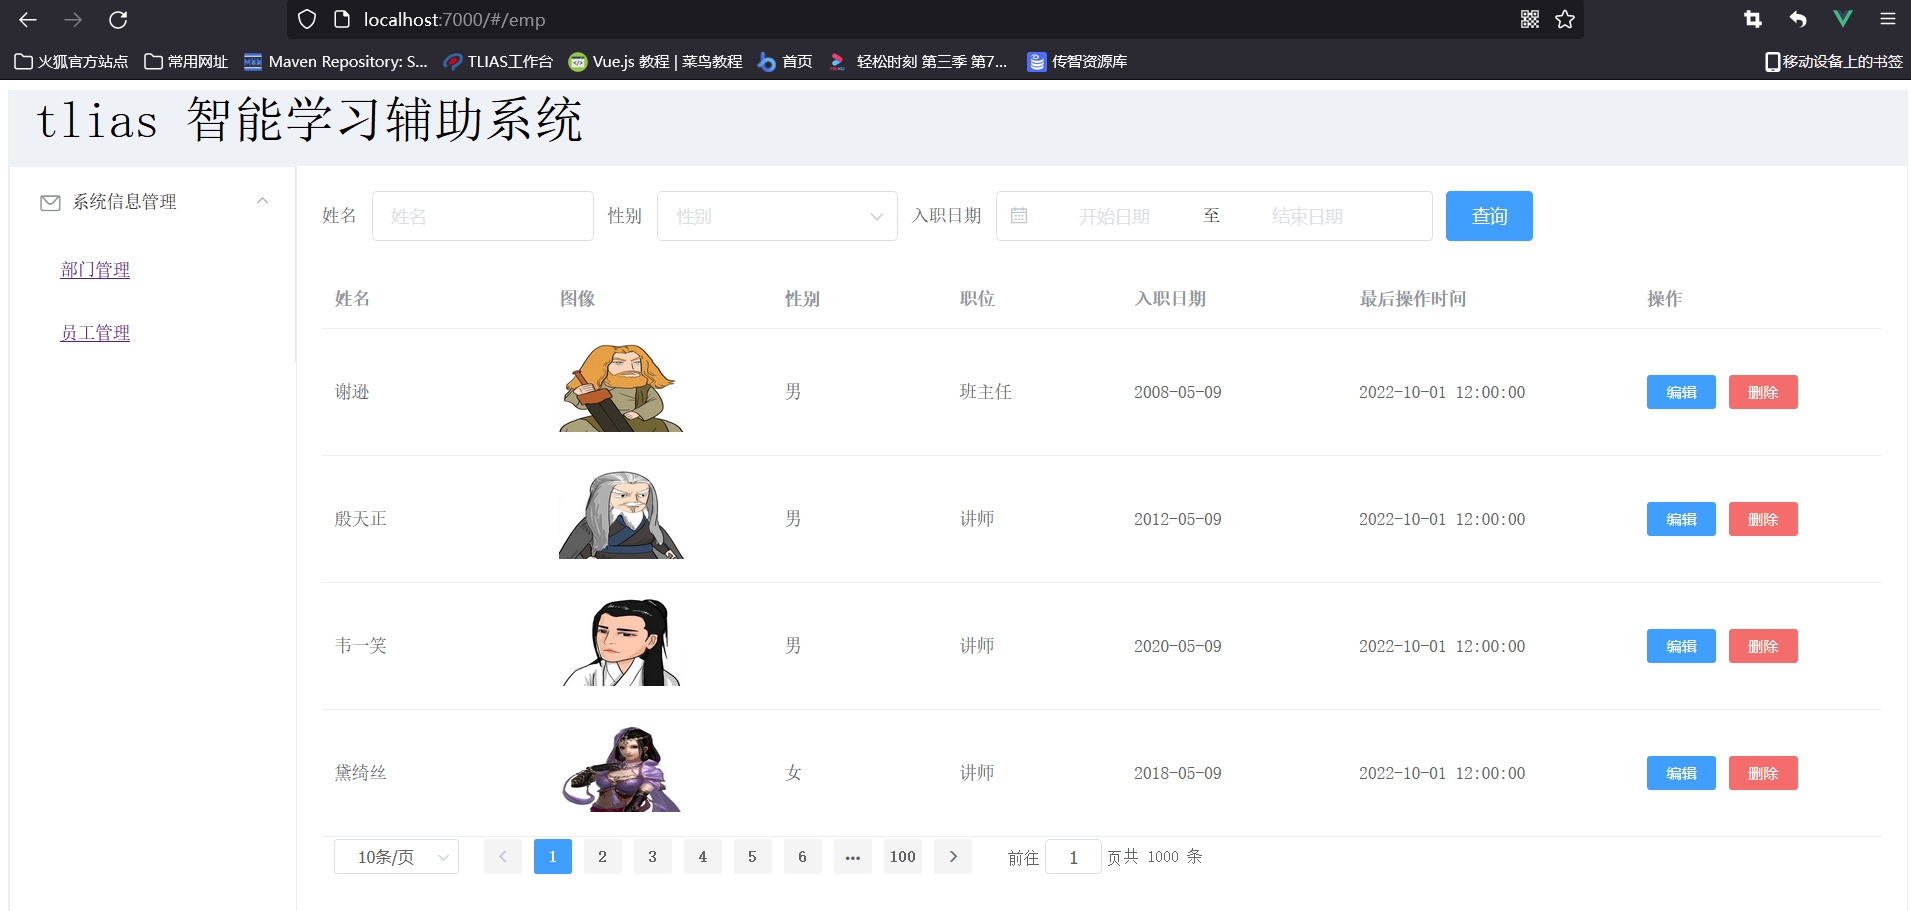Click the browser reload icon
The width and height of the screenshot is (1911, 911).
[x=118, y=20]
